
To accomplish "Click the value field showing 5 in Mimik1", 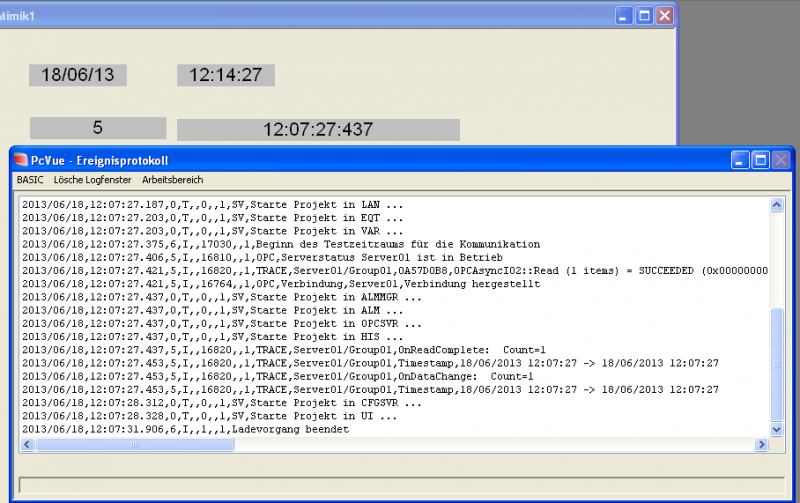I will click(98, 128).
